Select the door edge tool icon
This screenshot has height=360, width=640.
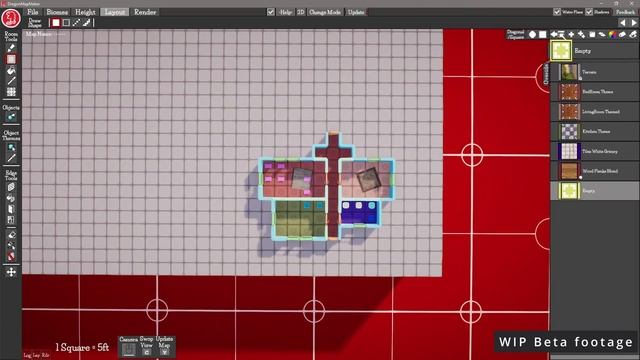(11, 209)
